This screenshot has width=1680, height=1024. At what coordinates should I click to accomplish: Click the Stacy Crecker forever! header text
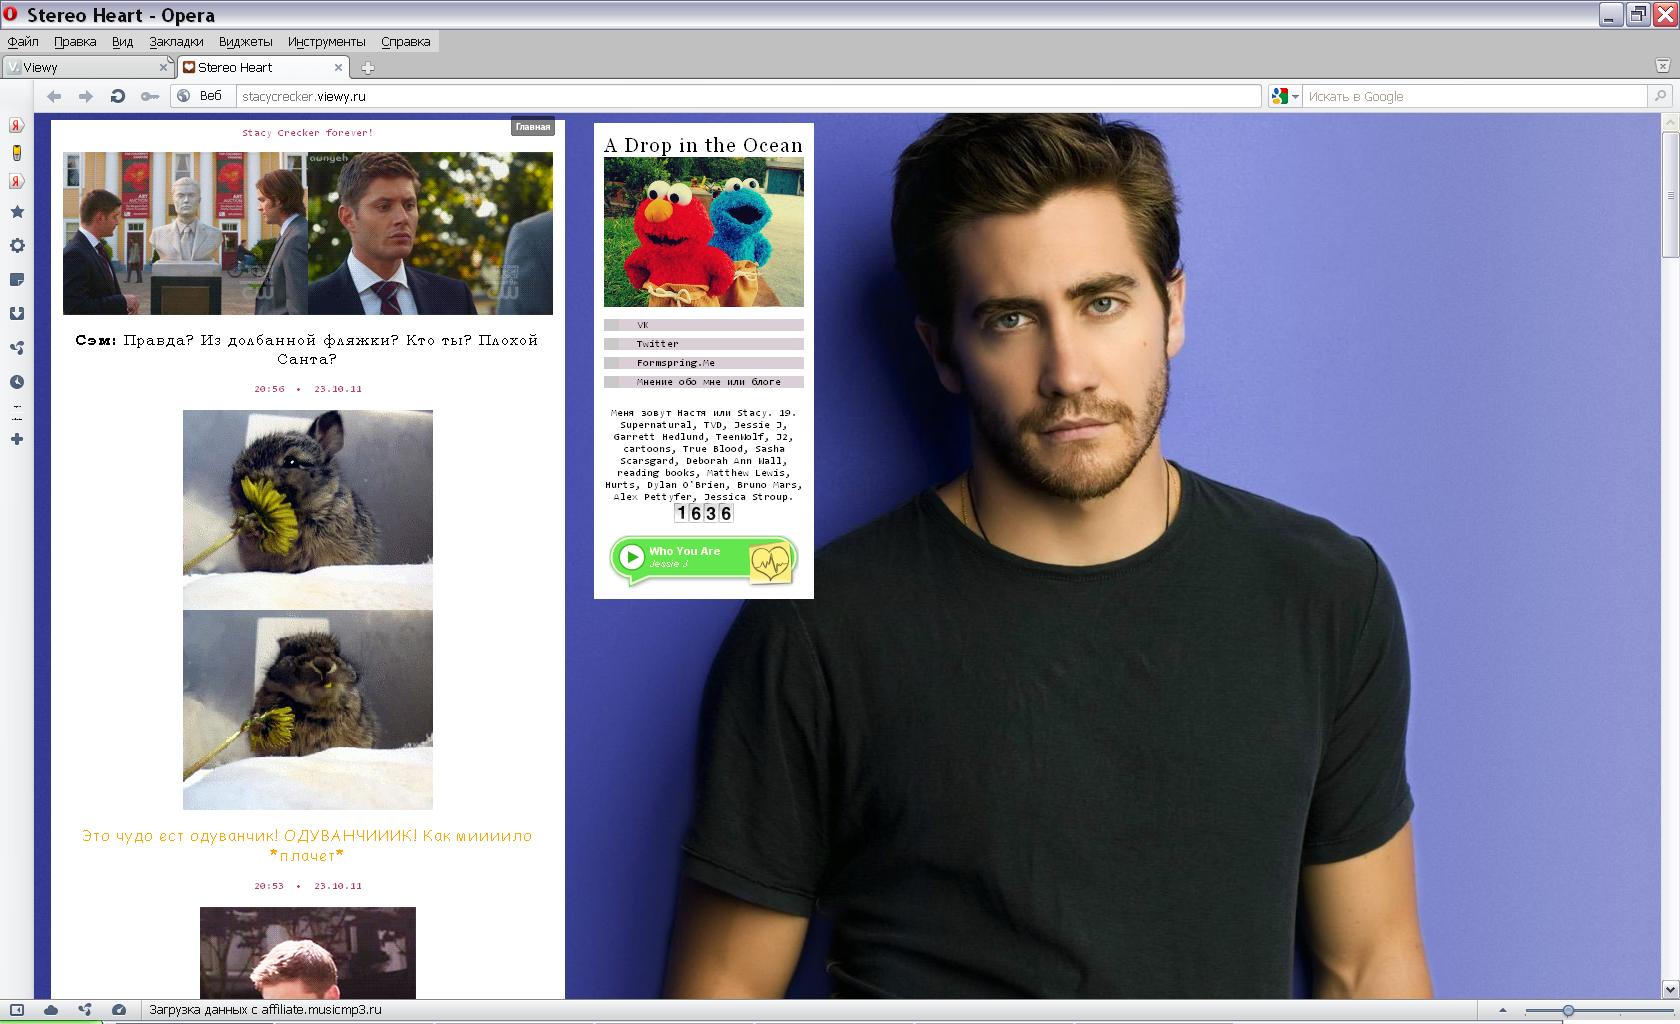(308, 132)
